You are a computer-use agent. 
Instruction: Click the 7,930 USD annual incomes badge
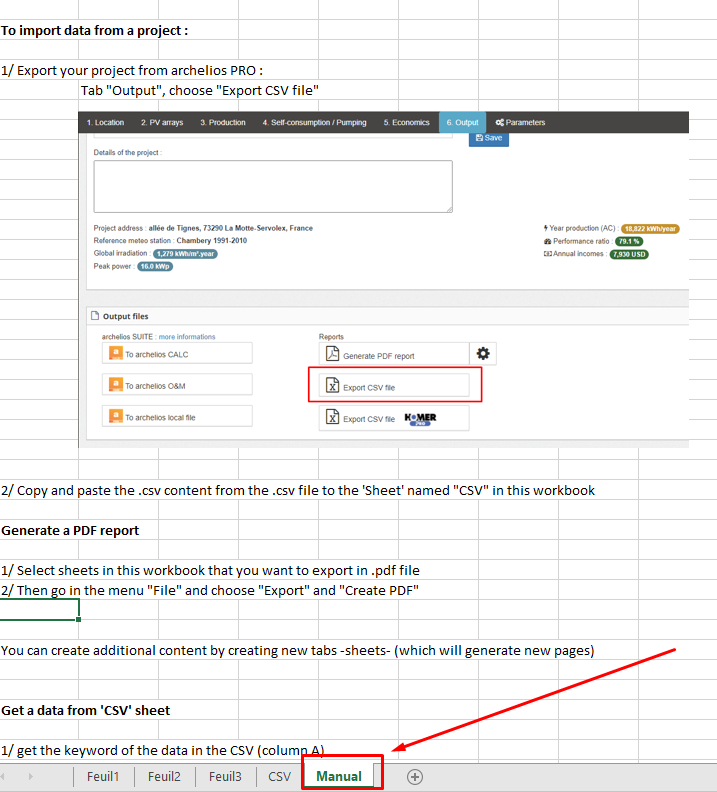629,254
